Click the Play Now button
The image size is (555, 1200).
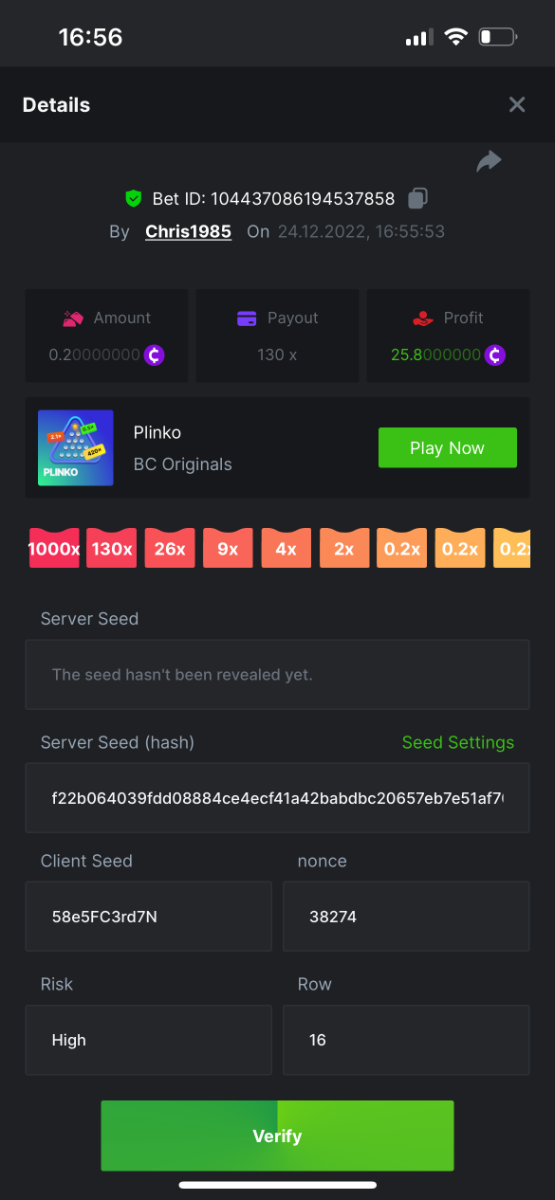pyautogui.click(x=447, y=448)
